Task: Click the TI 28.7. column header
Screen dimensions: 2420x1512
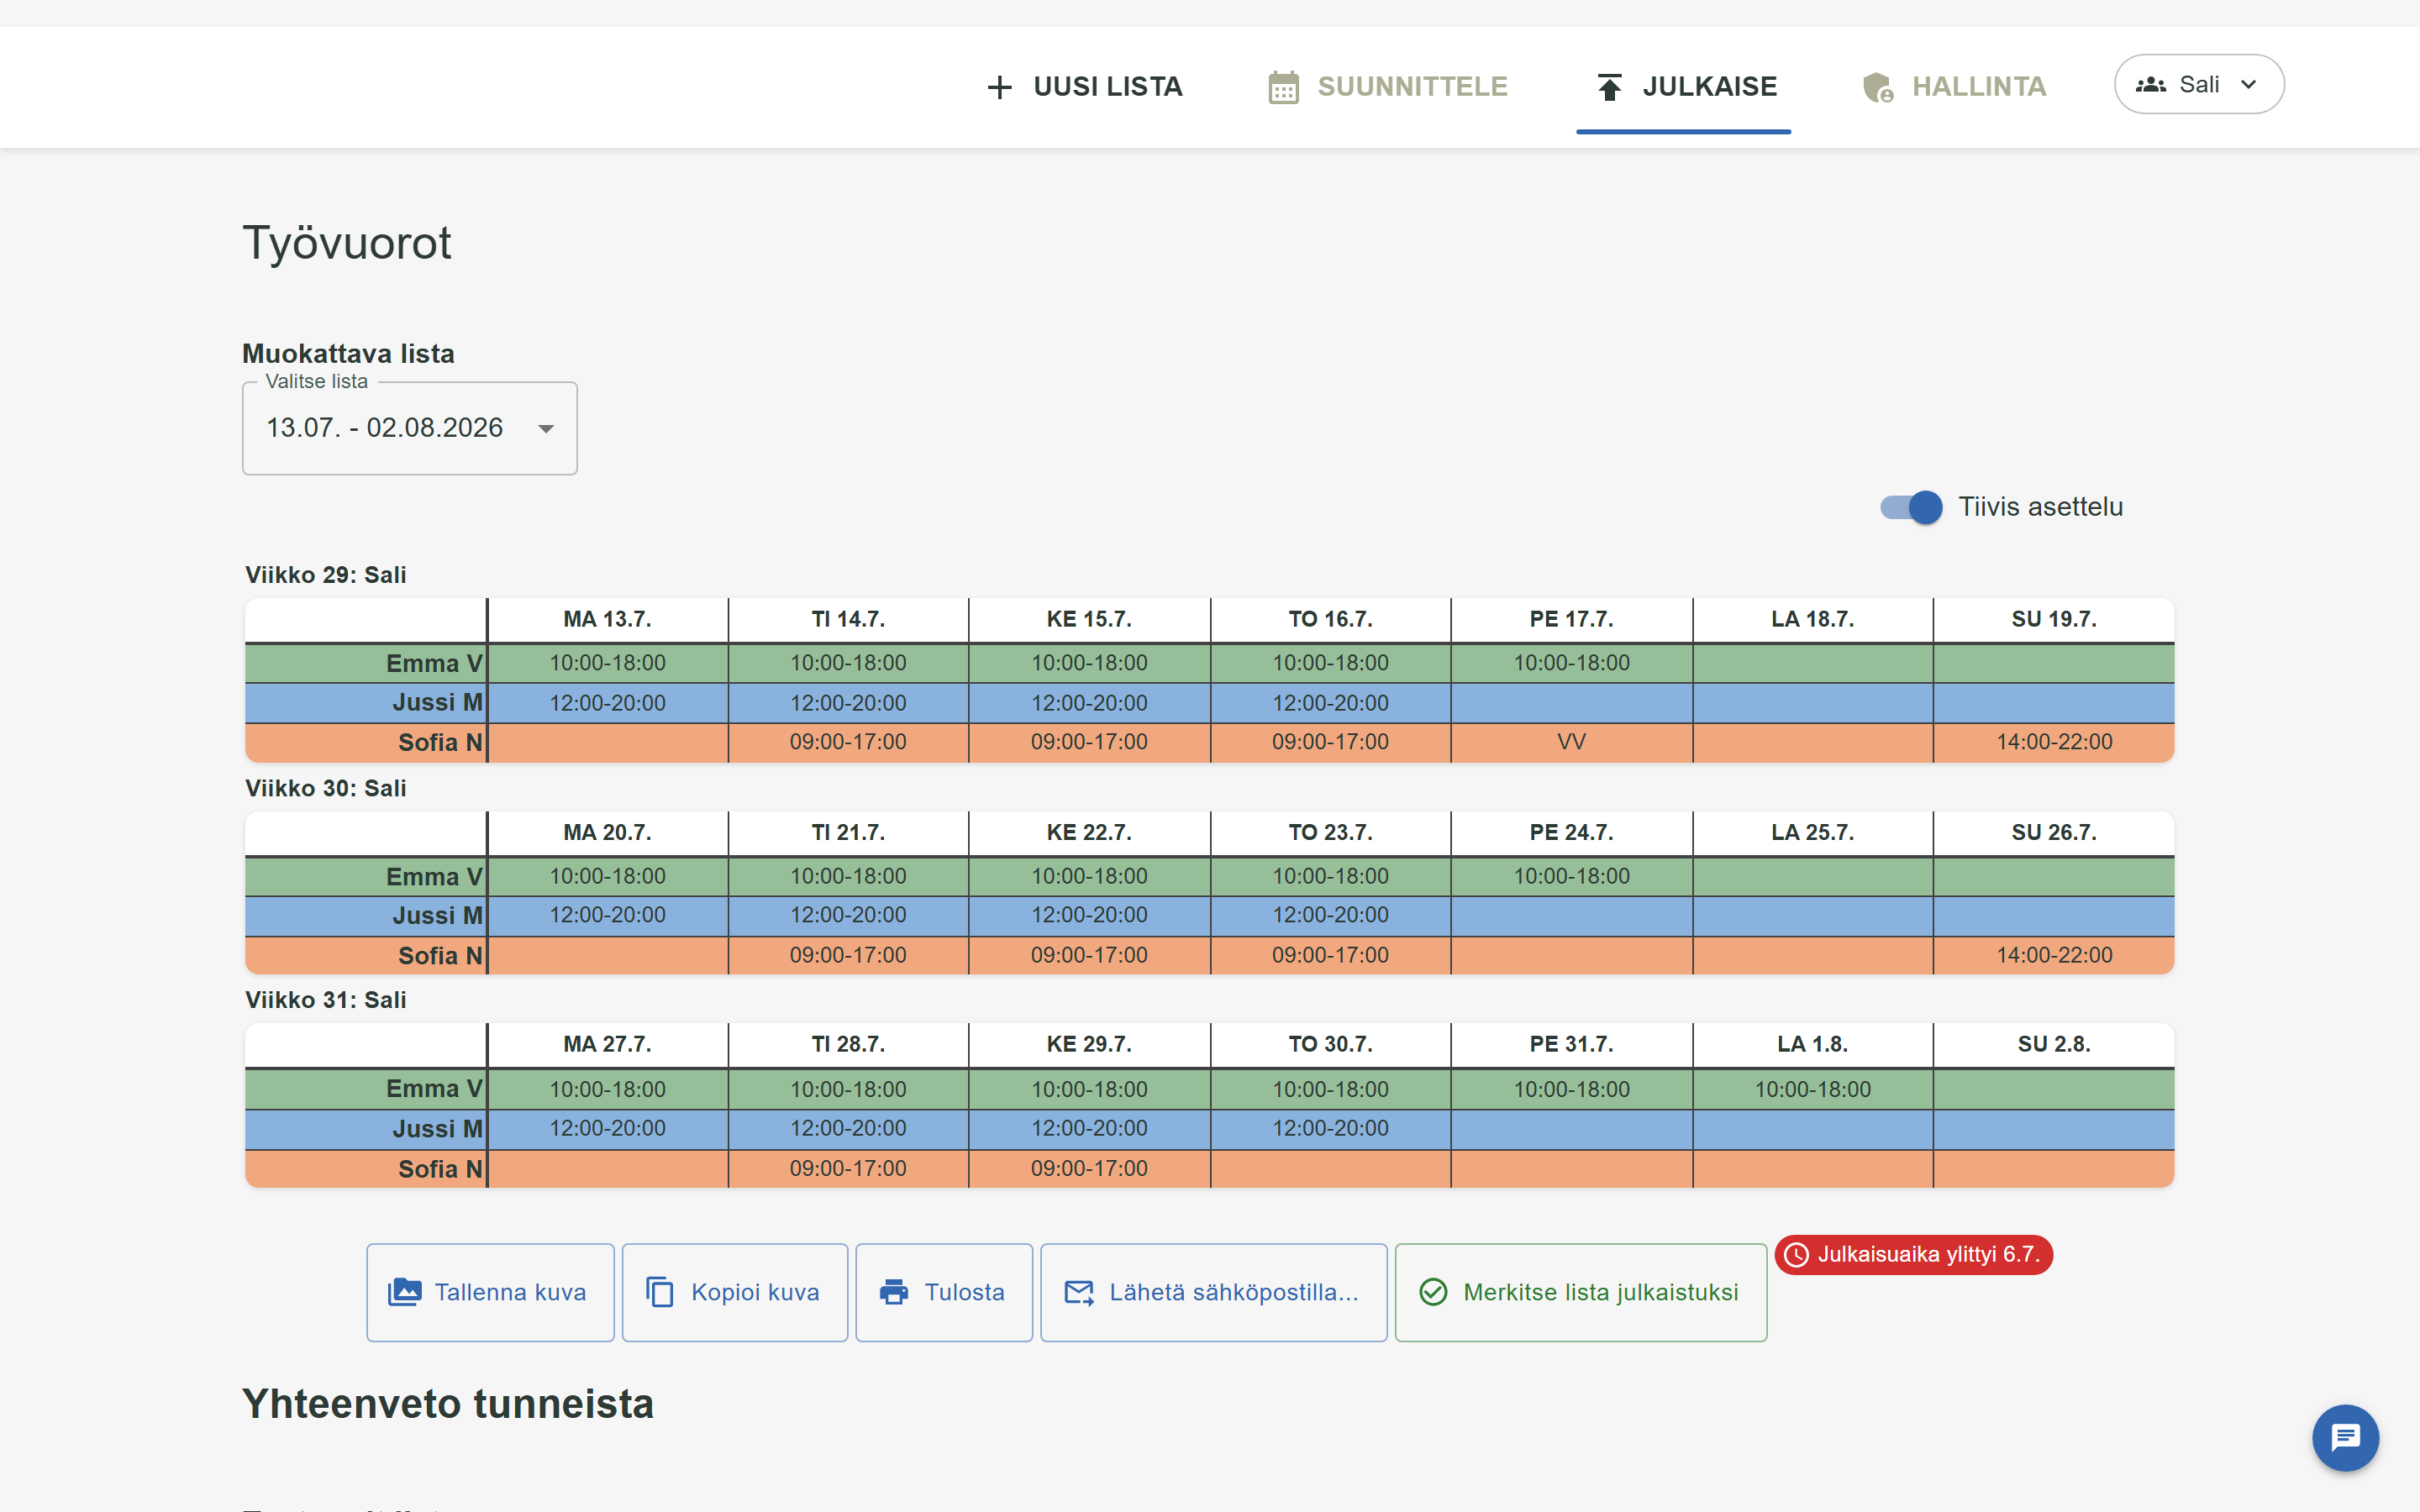Action: 848,1044
